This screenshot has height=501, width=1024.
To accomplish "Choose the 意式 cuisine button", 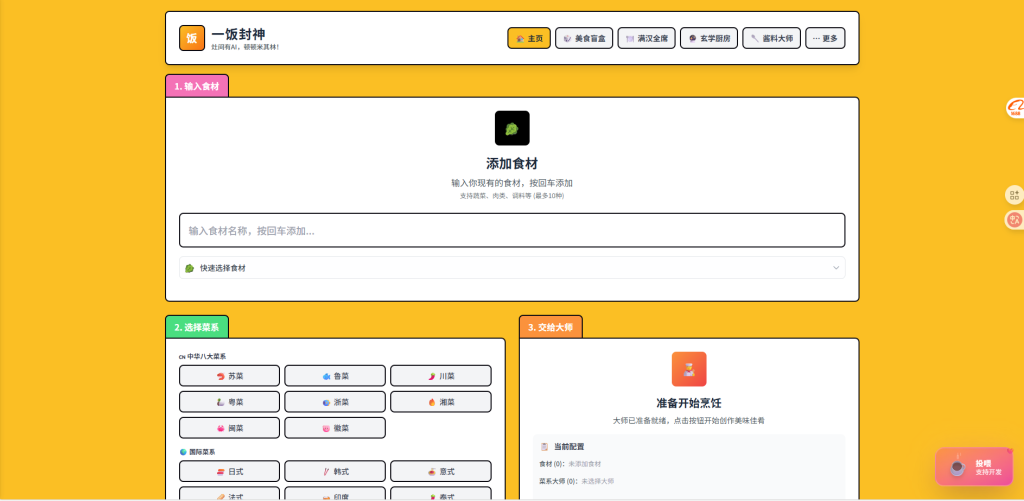I will click(x=441, y=472).
